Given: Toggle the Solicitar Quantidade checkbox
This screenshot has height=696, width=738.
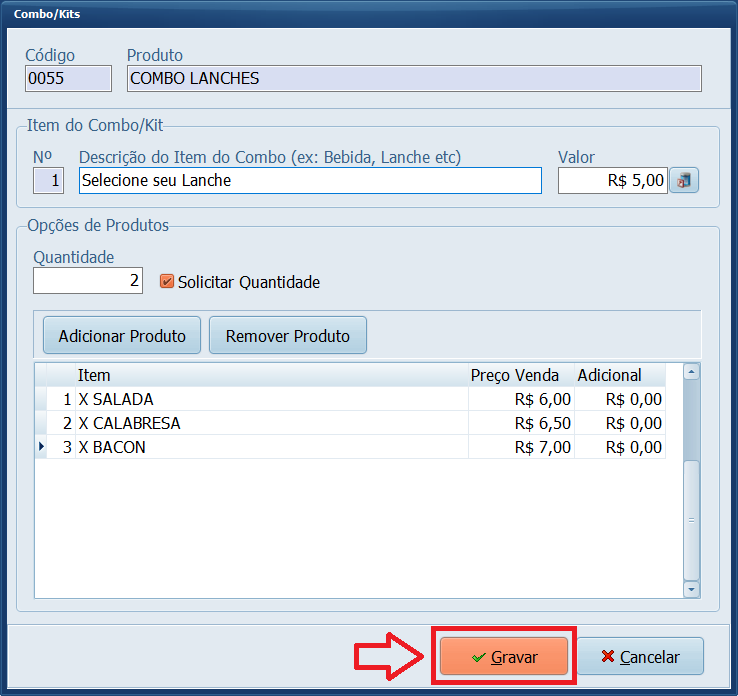Looking at the screenshot, I should coord(167,281).
